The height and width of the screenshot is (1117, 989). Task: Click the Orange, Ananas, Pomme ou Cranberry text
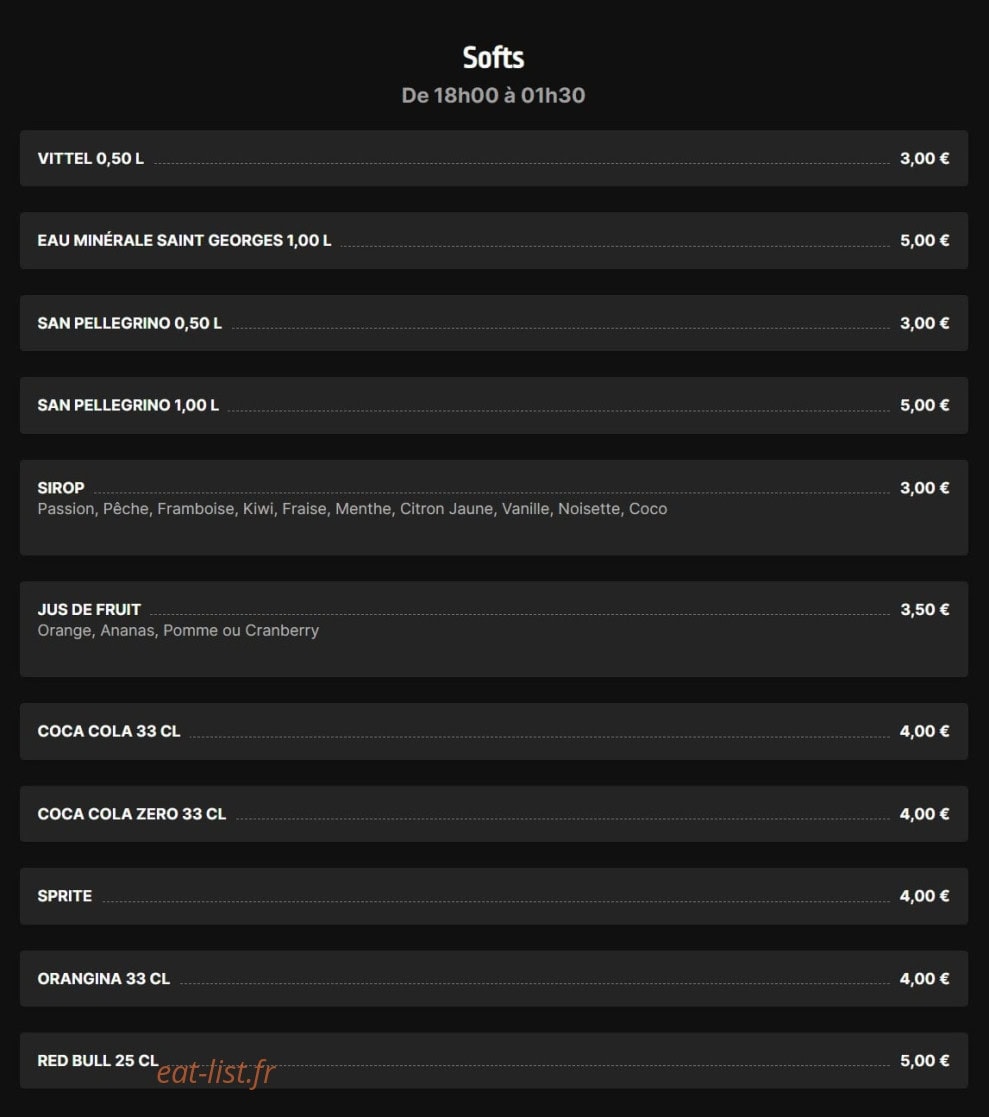tap(178, 630)
